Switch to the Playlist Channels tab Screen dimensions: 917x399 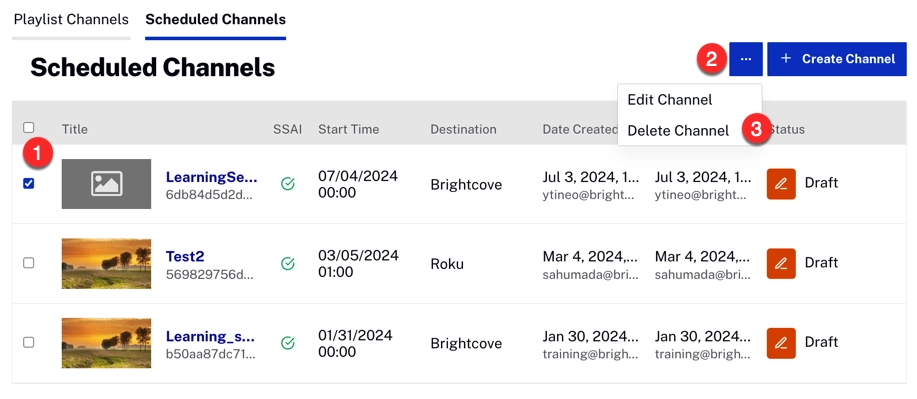pos(71,19)
